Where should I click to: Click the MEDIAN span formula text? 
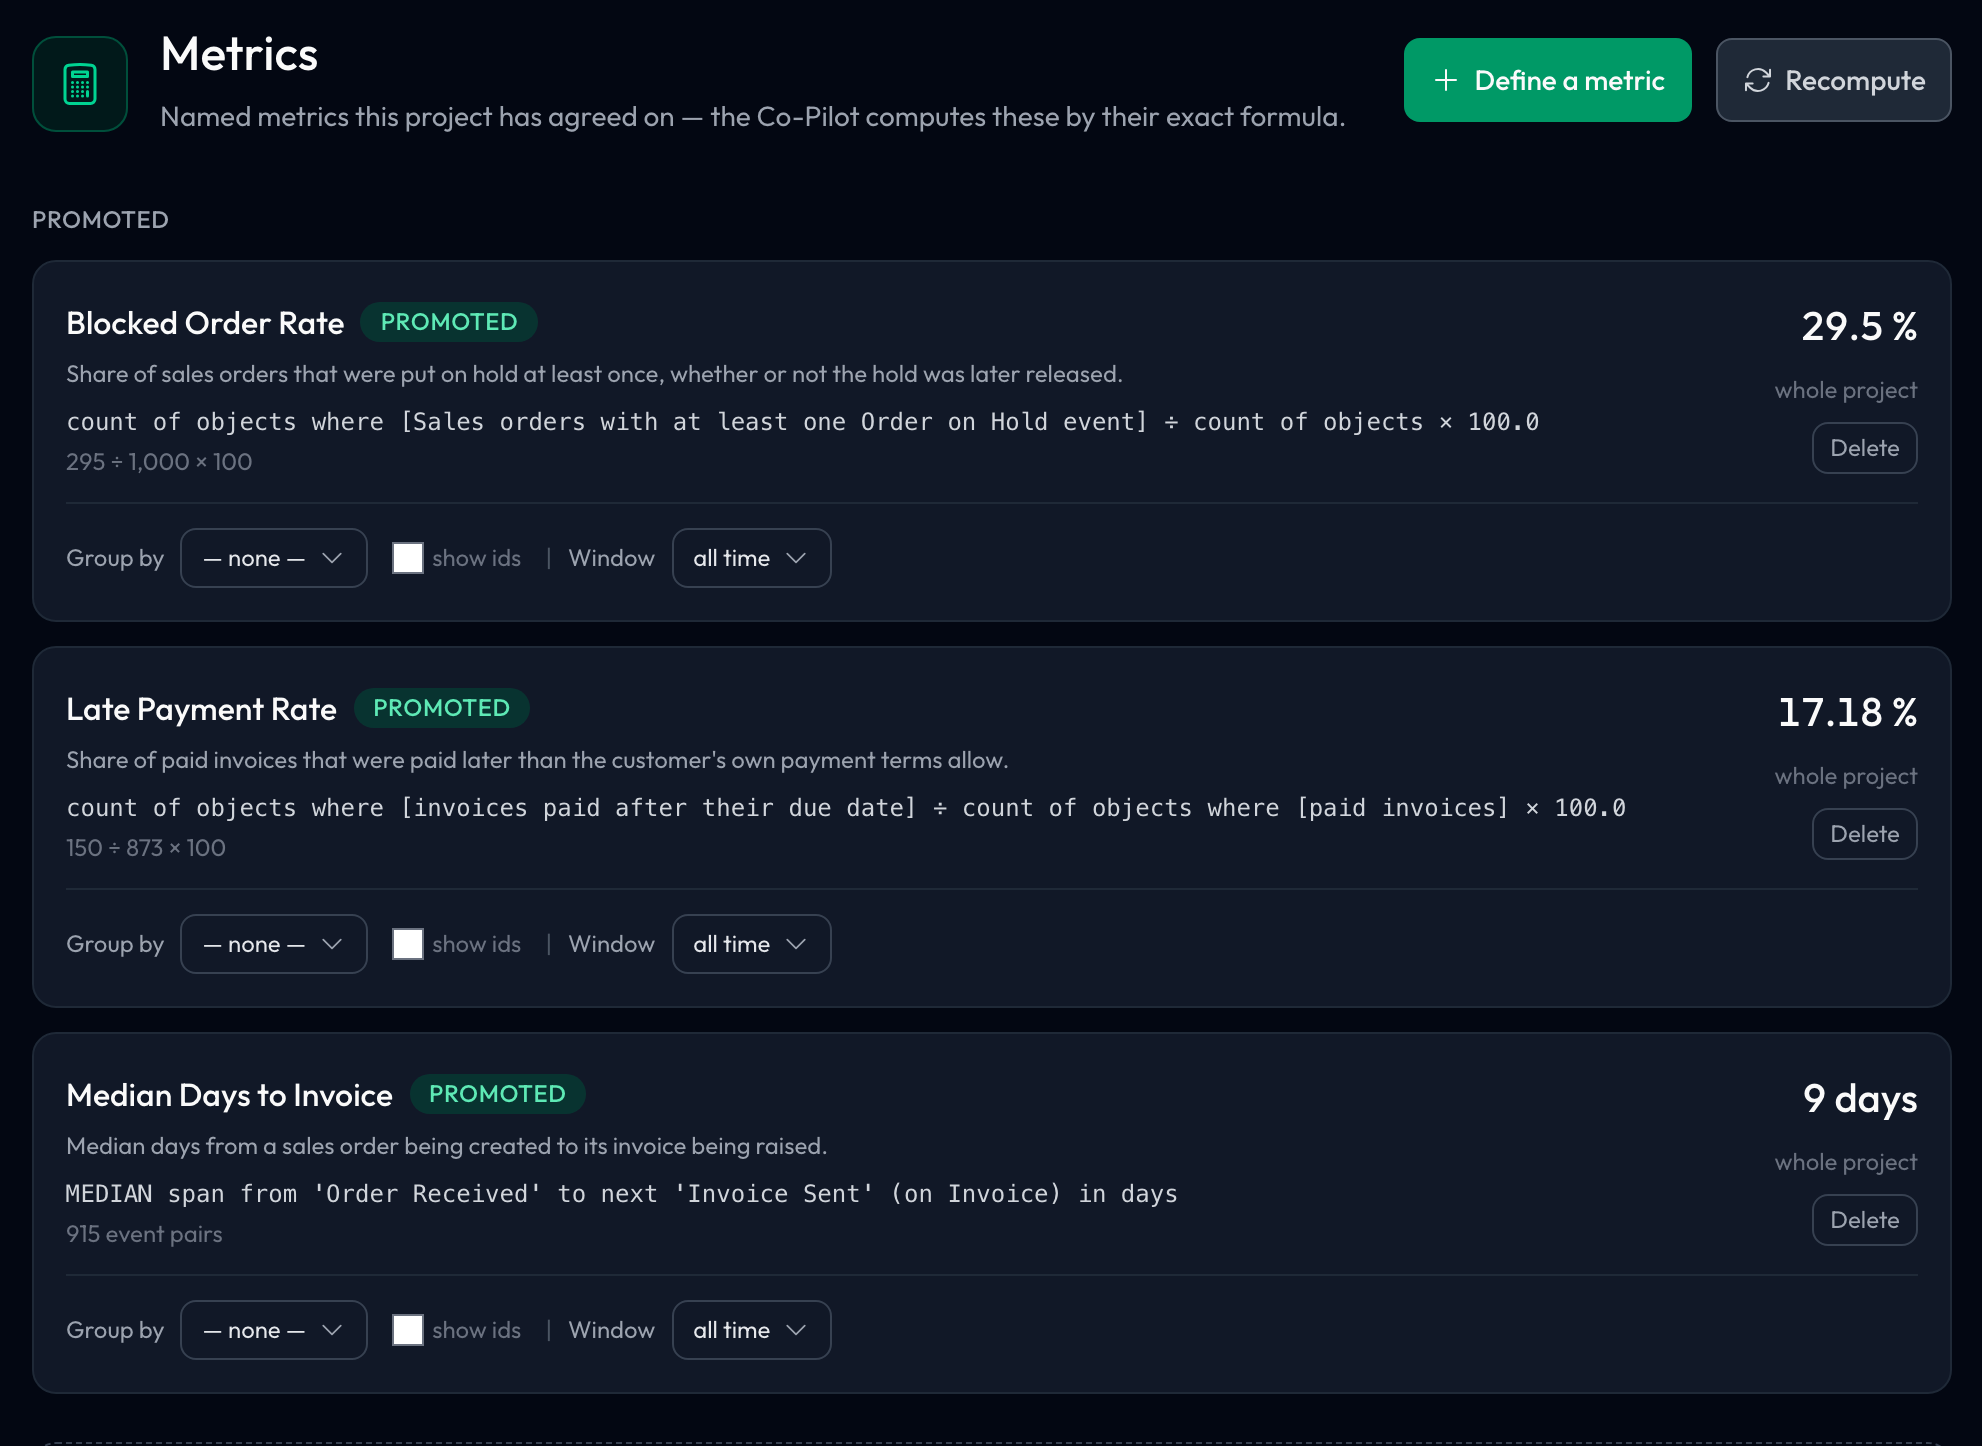coord(622,1194)
